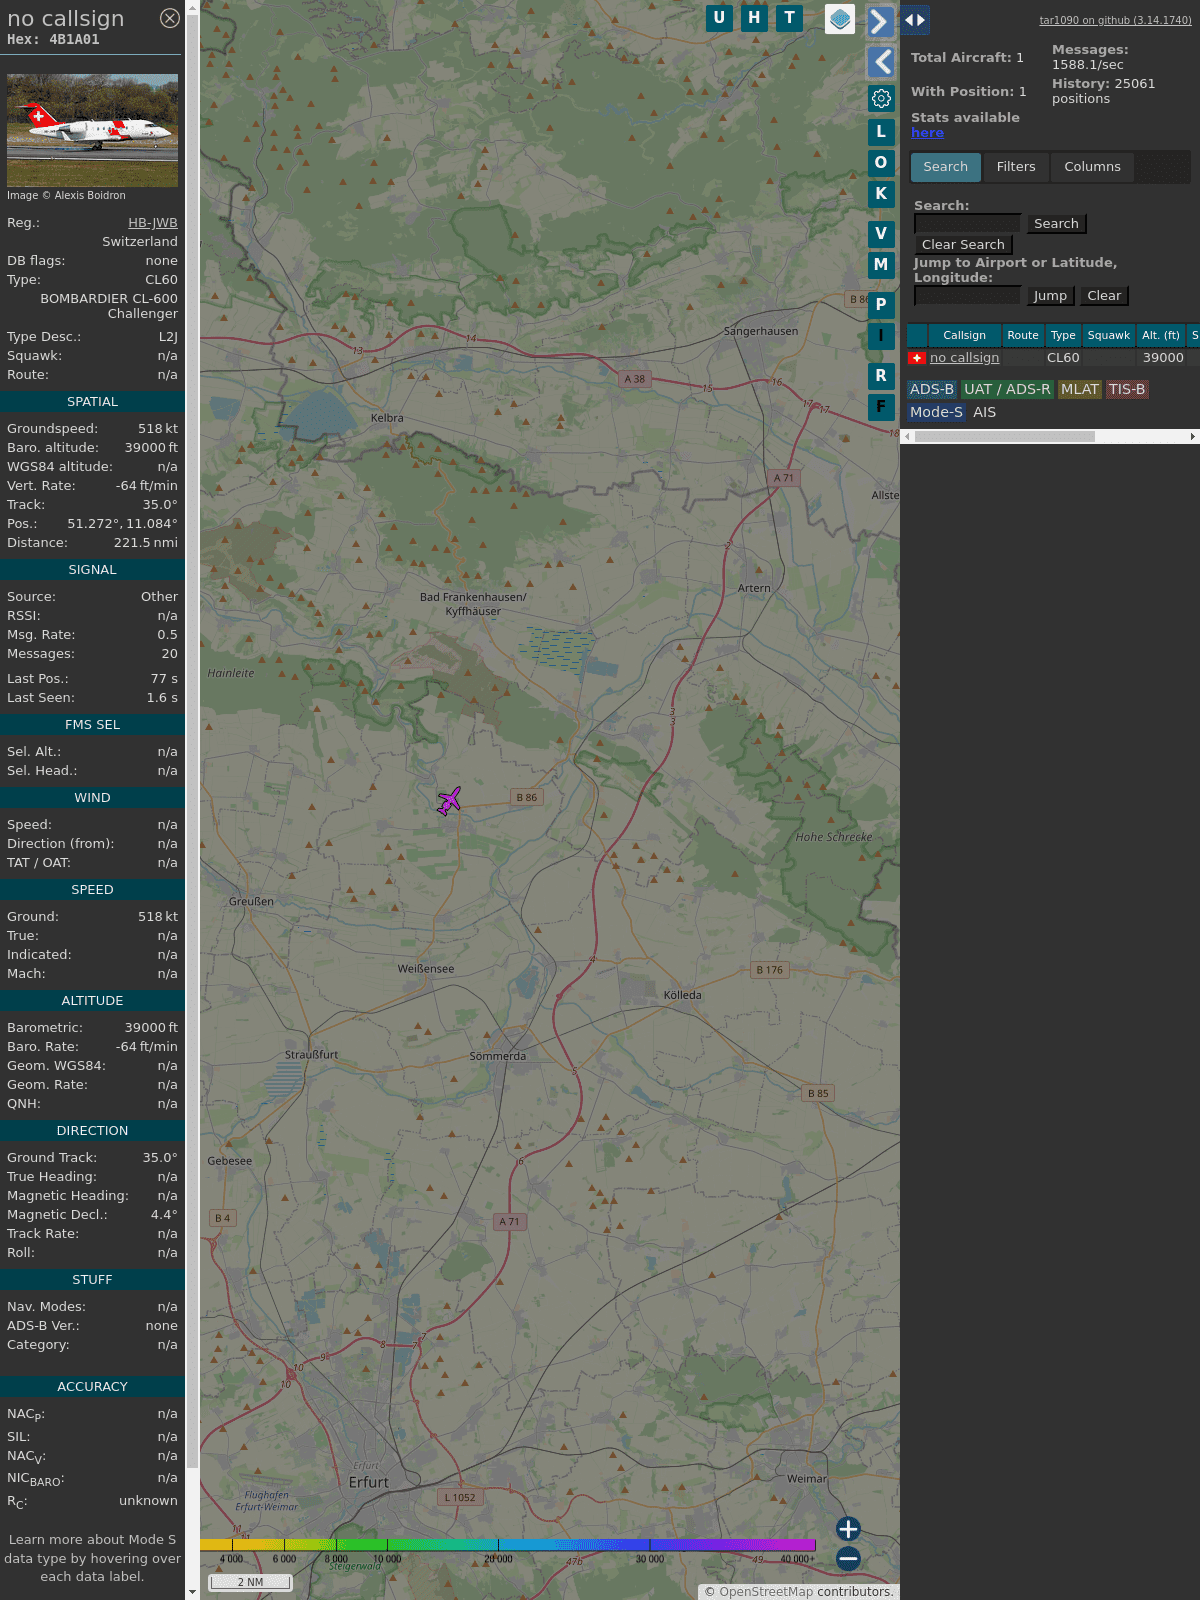Close the selected aircraft info panel

170,18
